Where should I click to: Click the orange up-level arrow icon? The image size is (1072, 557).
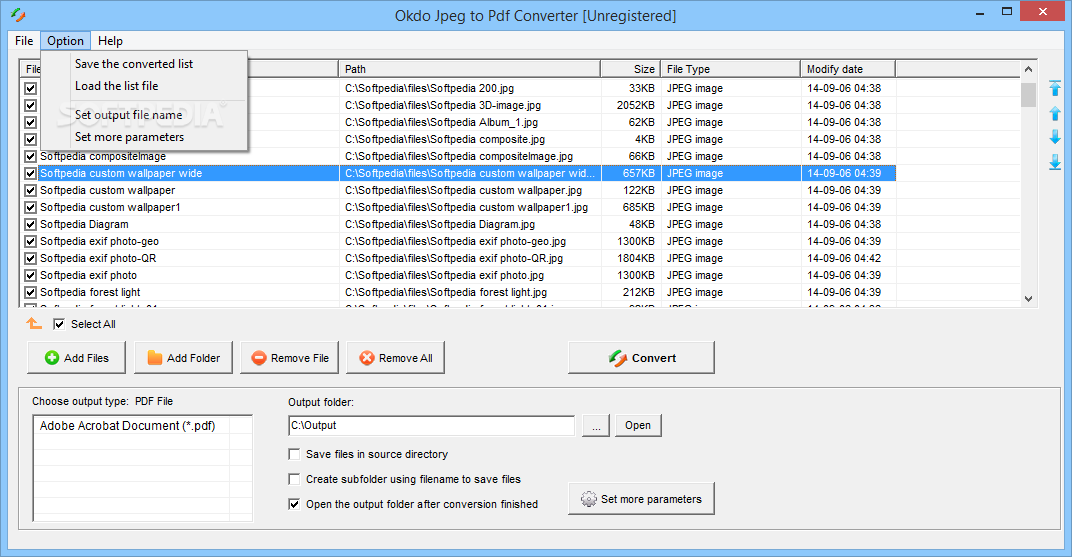[34, 323]
